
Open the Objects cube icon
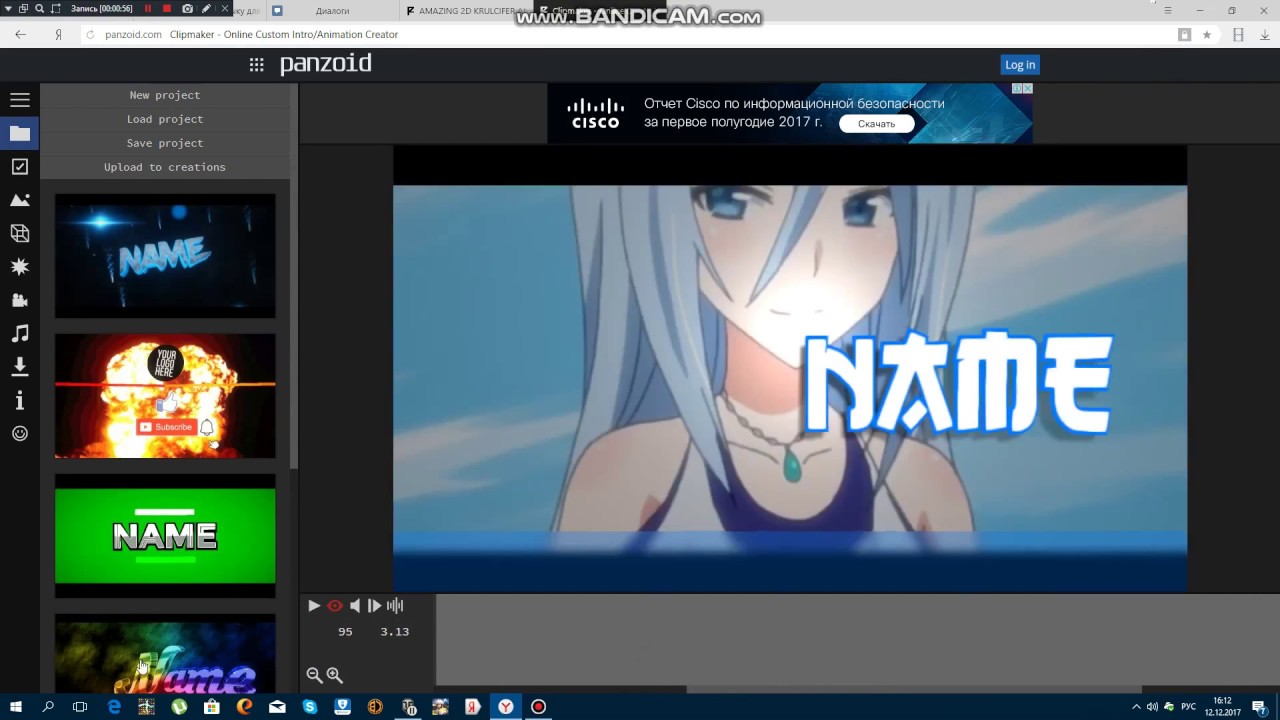[x=20, y=233]
